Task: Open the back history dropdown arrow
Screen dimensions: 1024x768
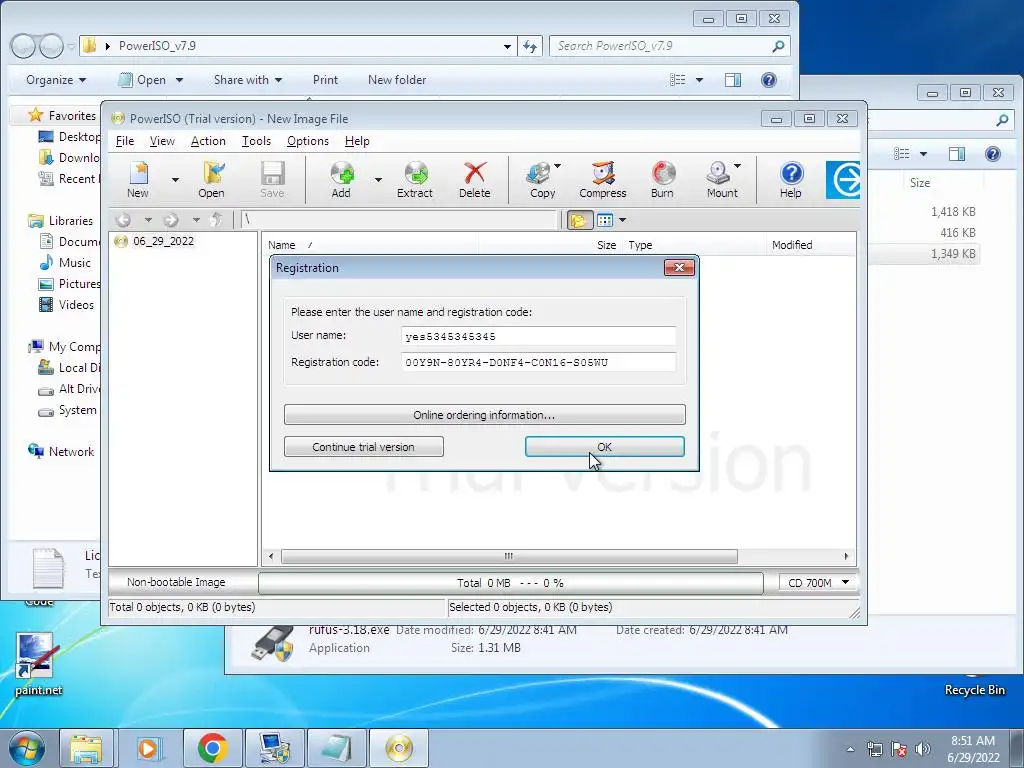Action: [x=148, y=220]
